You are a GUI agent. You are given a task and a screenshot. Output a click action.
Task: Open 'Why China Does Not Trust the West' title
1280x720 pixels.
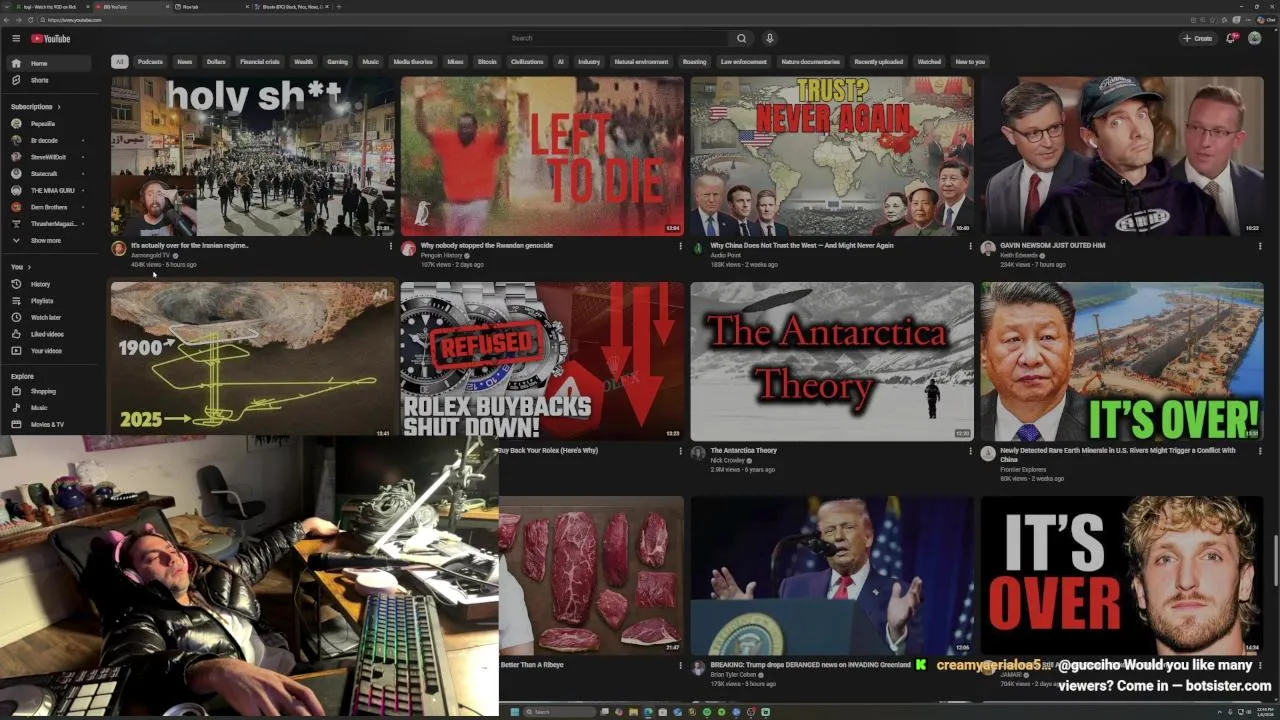pyautogui.click(x=802, y=245)
